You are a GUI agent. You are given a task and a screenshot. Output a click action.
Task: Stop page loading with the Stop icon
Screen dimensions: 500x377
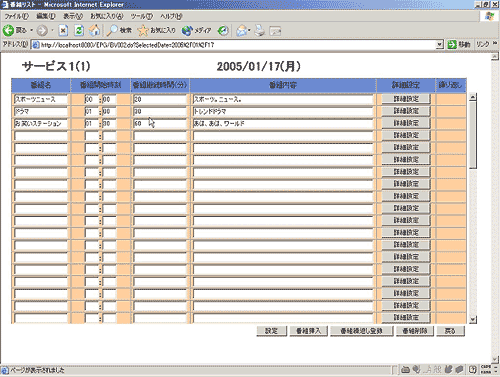(x=63, y=31)
